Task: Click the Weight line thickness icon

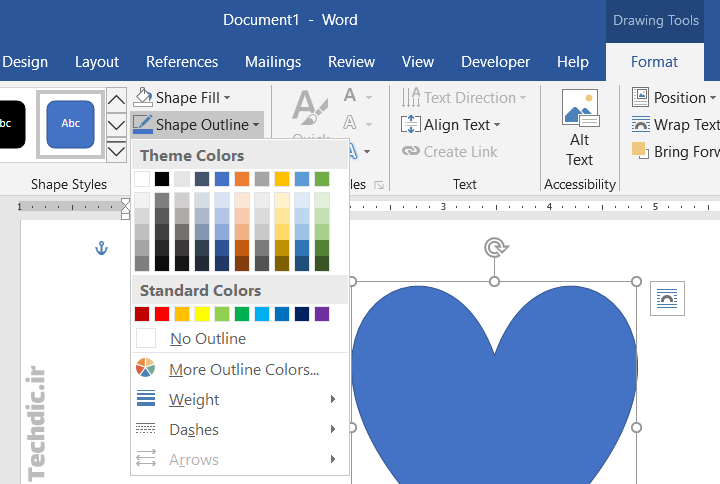Action: pos(146,399)
